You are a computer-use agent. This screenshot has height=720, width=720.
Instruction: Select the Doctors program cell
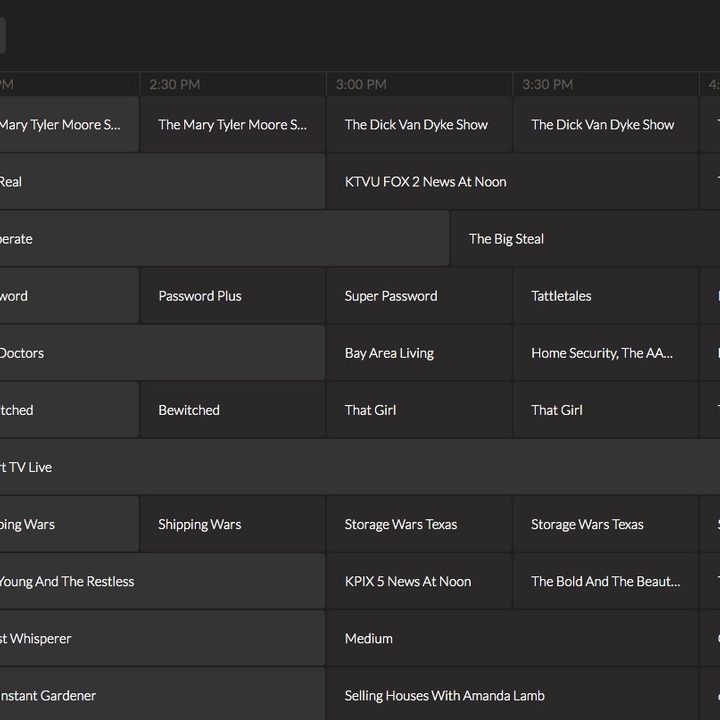point(163,353)
